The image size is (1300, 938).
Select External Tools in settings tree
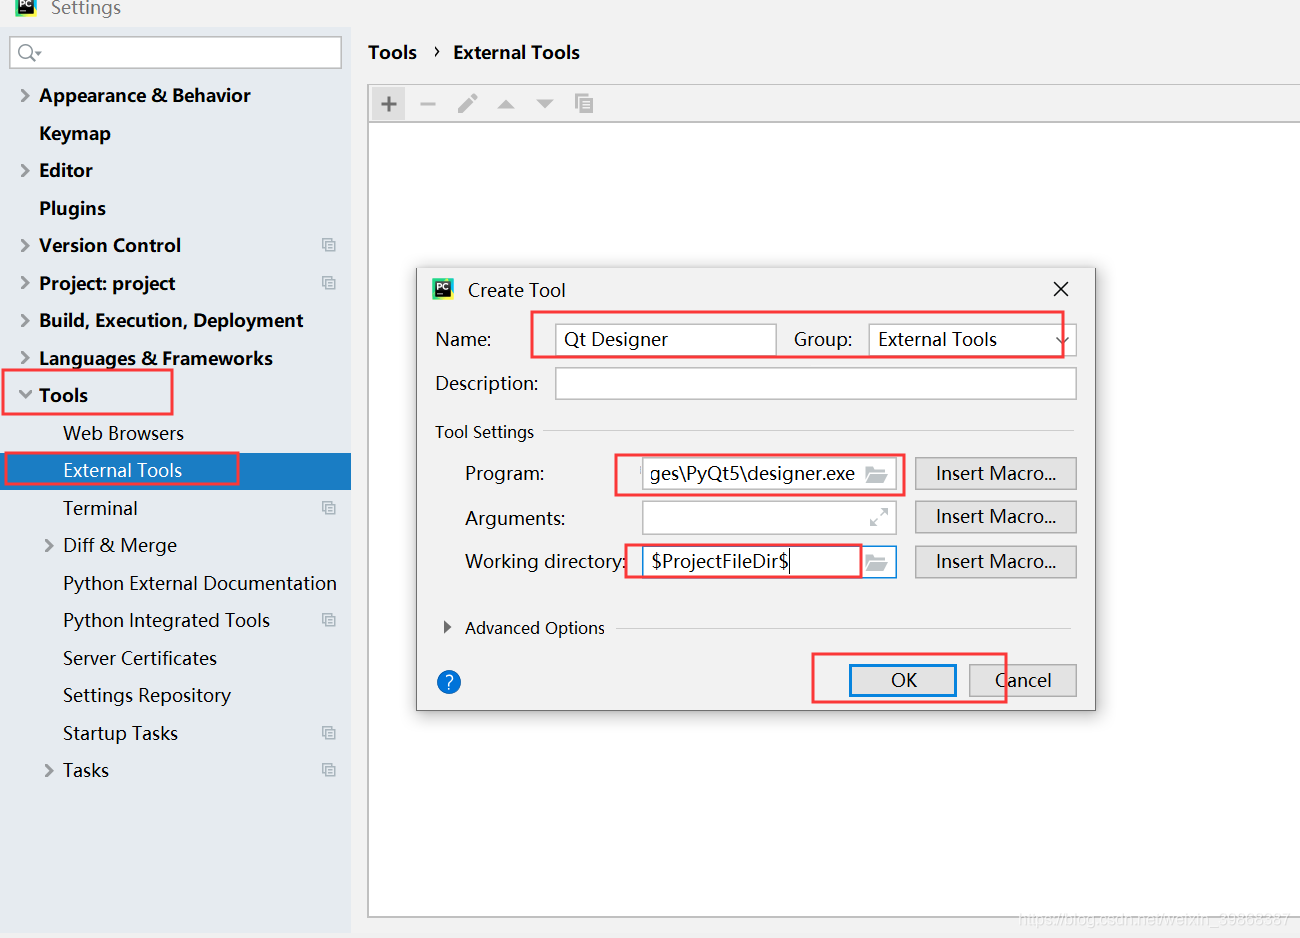[176, 470]
